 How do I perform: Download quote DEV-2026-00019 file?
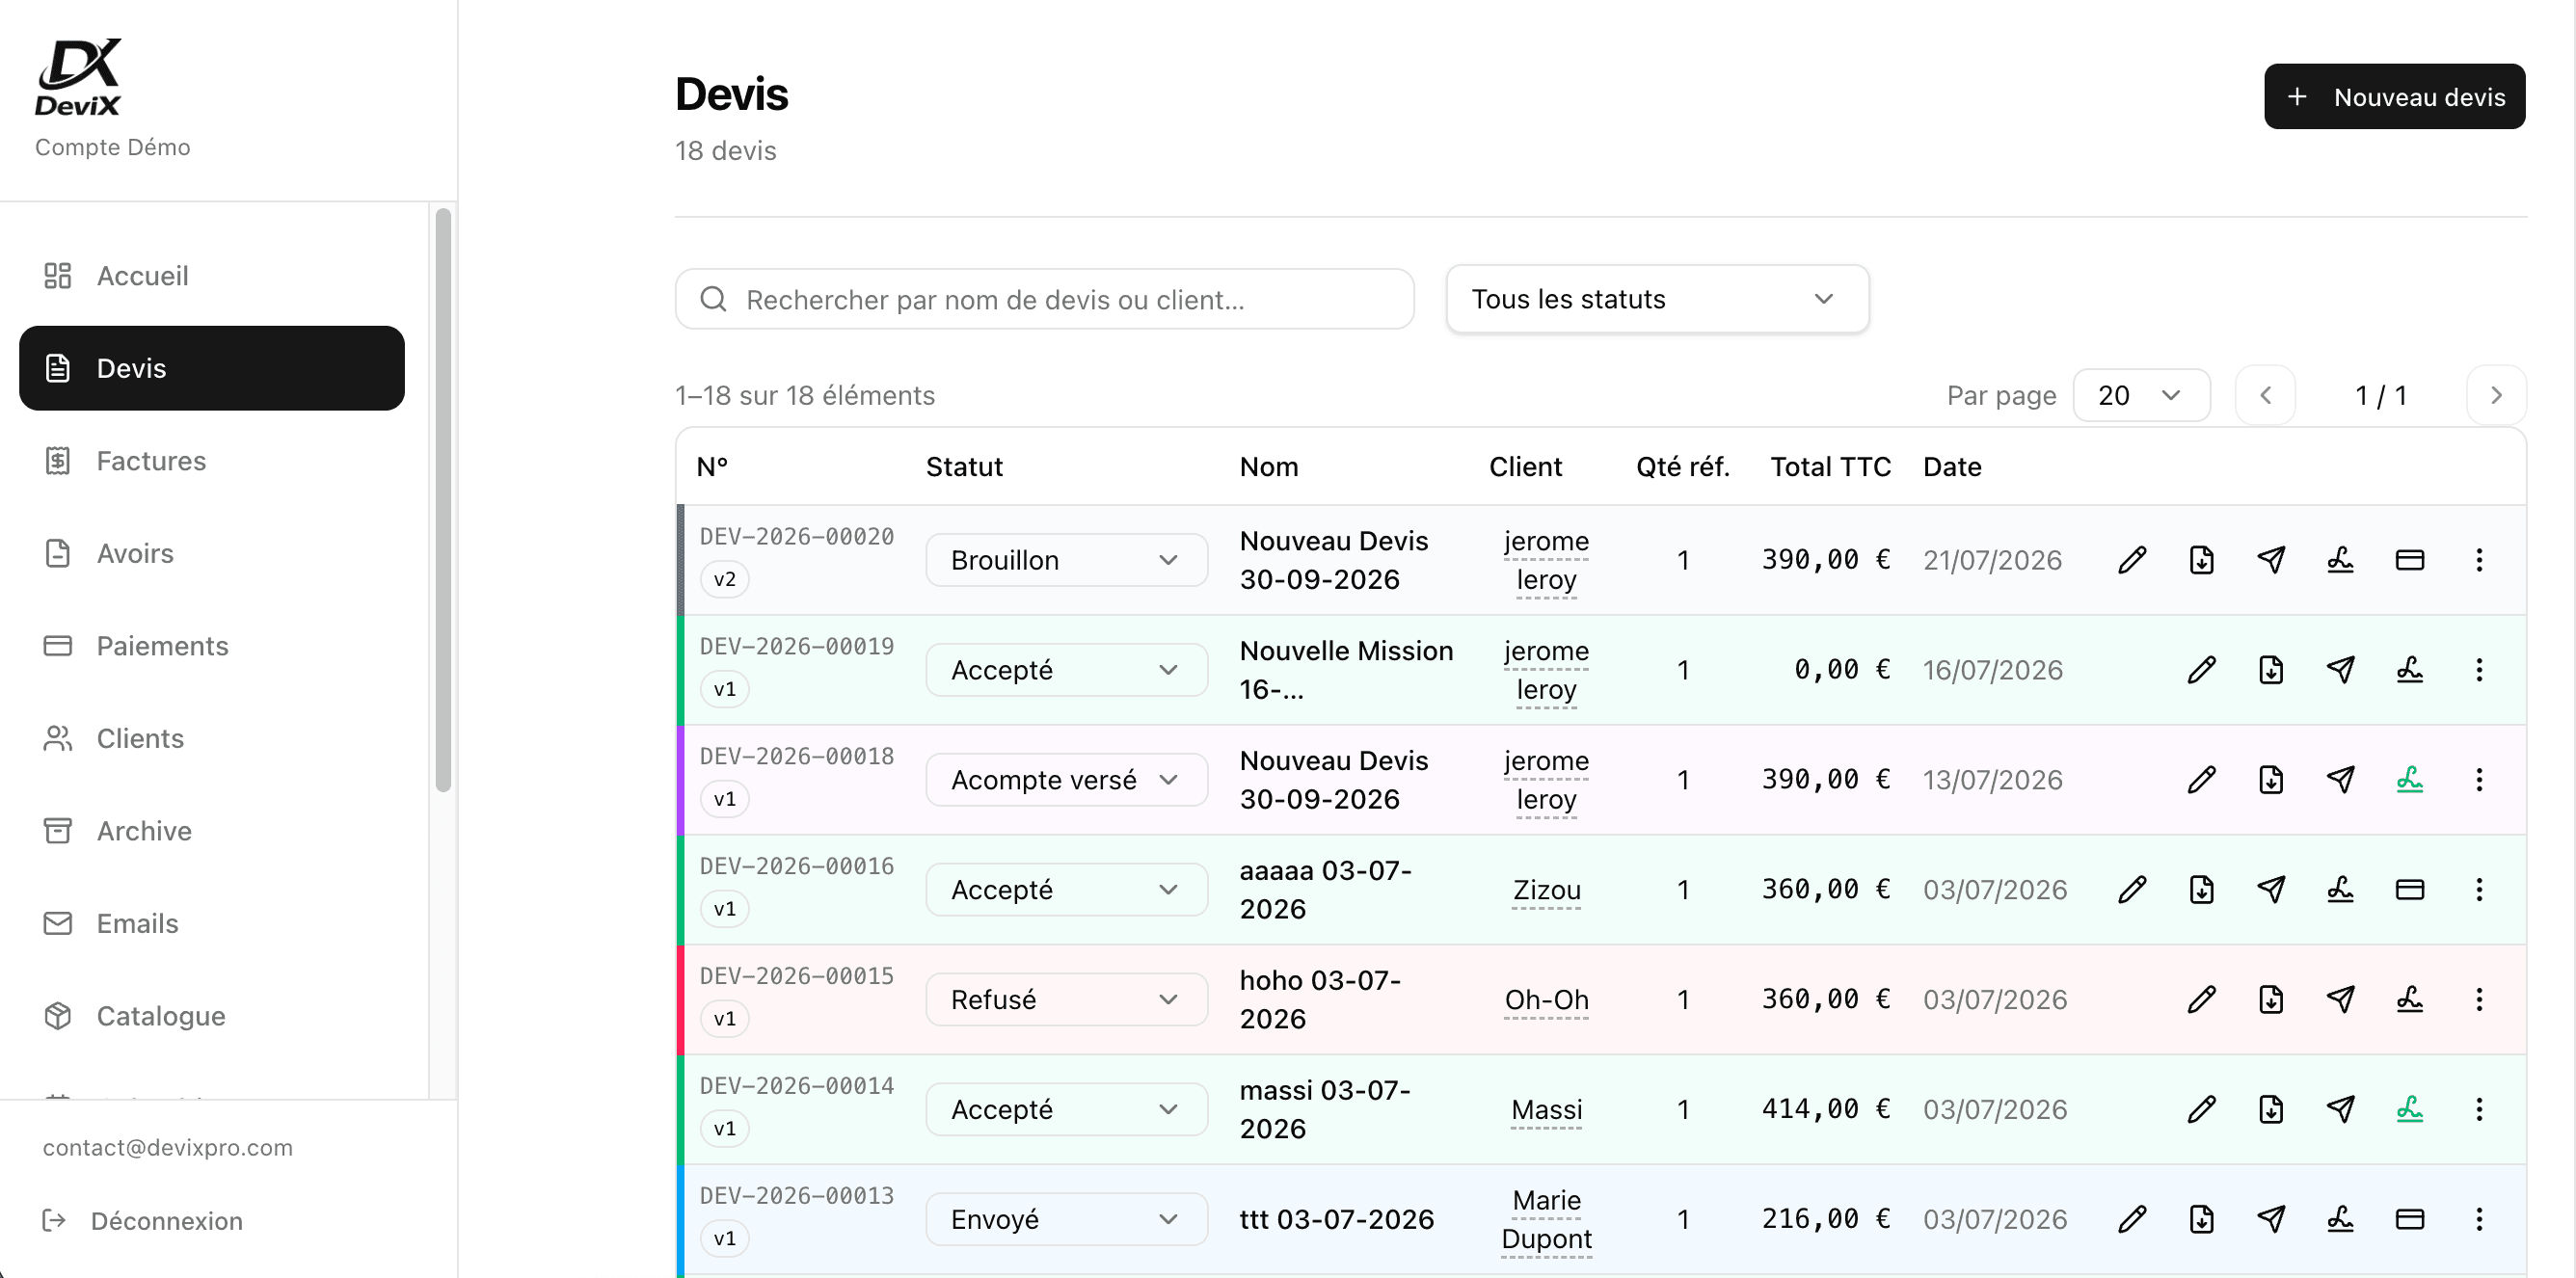coord(2271,670)
